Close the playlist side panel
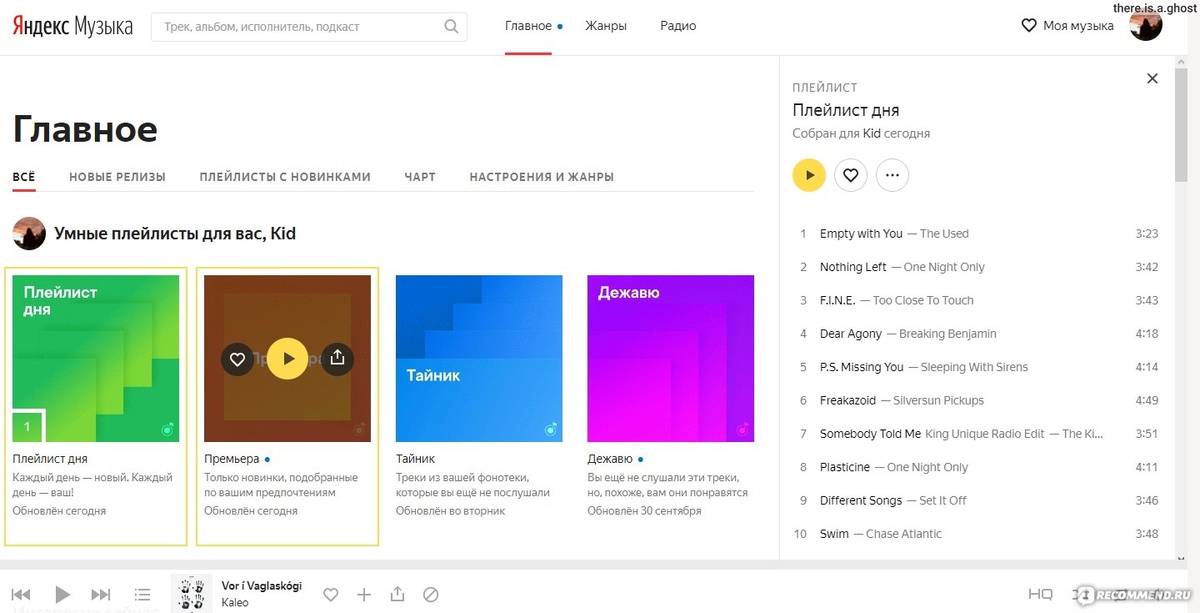1200x613 pixels. (1152, 79)
